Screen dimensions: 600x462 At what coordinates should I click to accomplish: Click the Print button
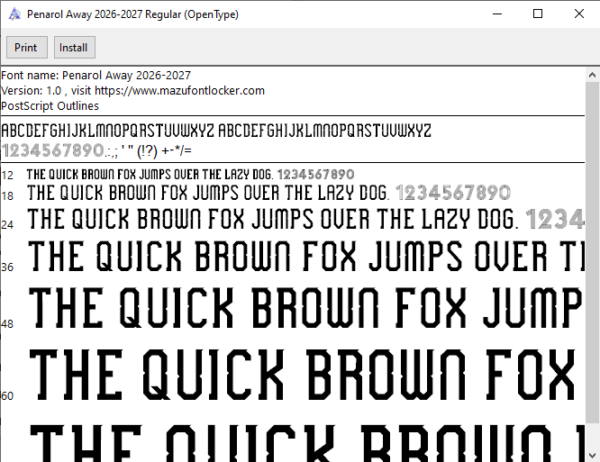point(27,47)
